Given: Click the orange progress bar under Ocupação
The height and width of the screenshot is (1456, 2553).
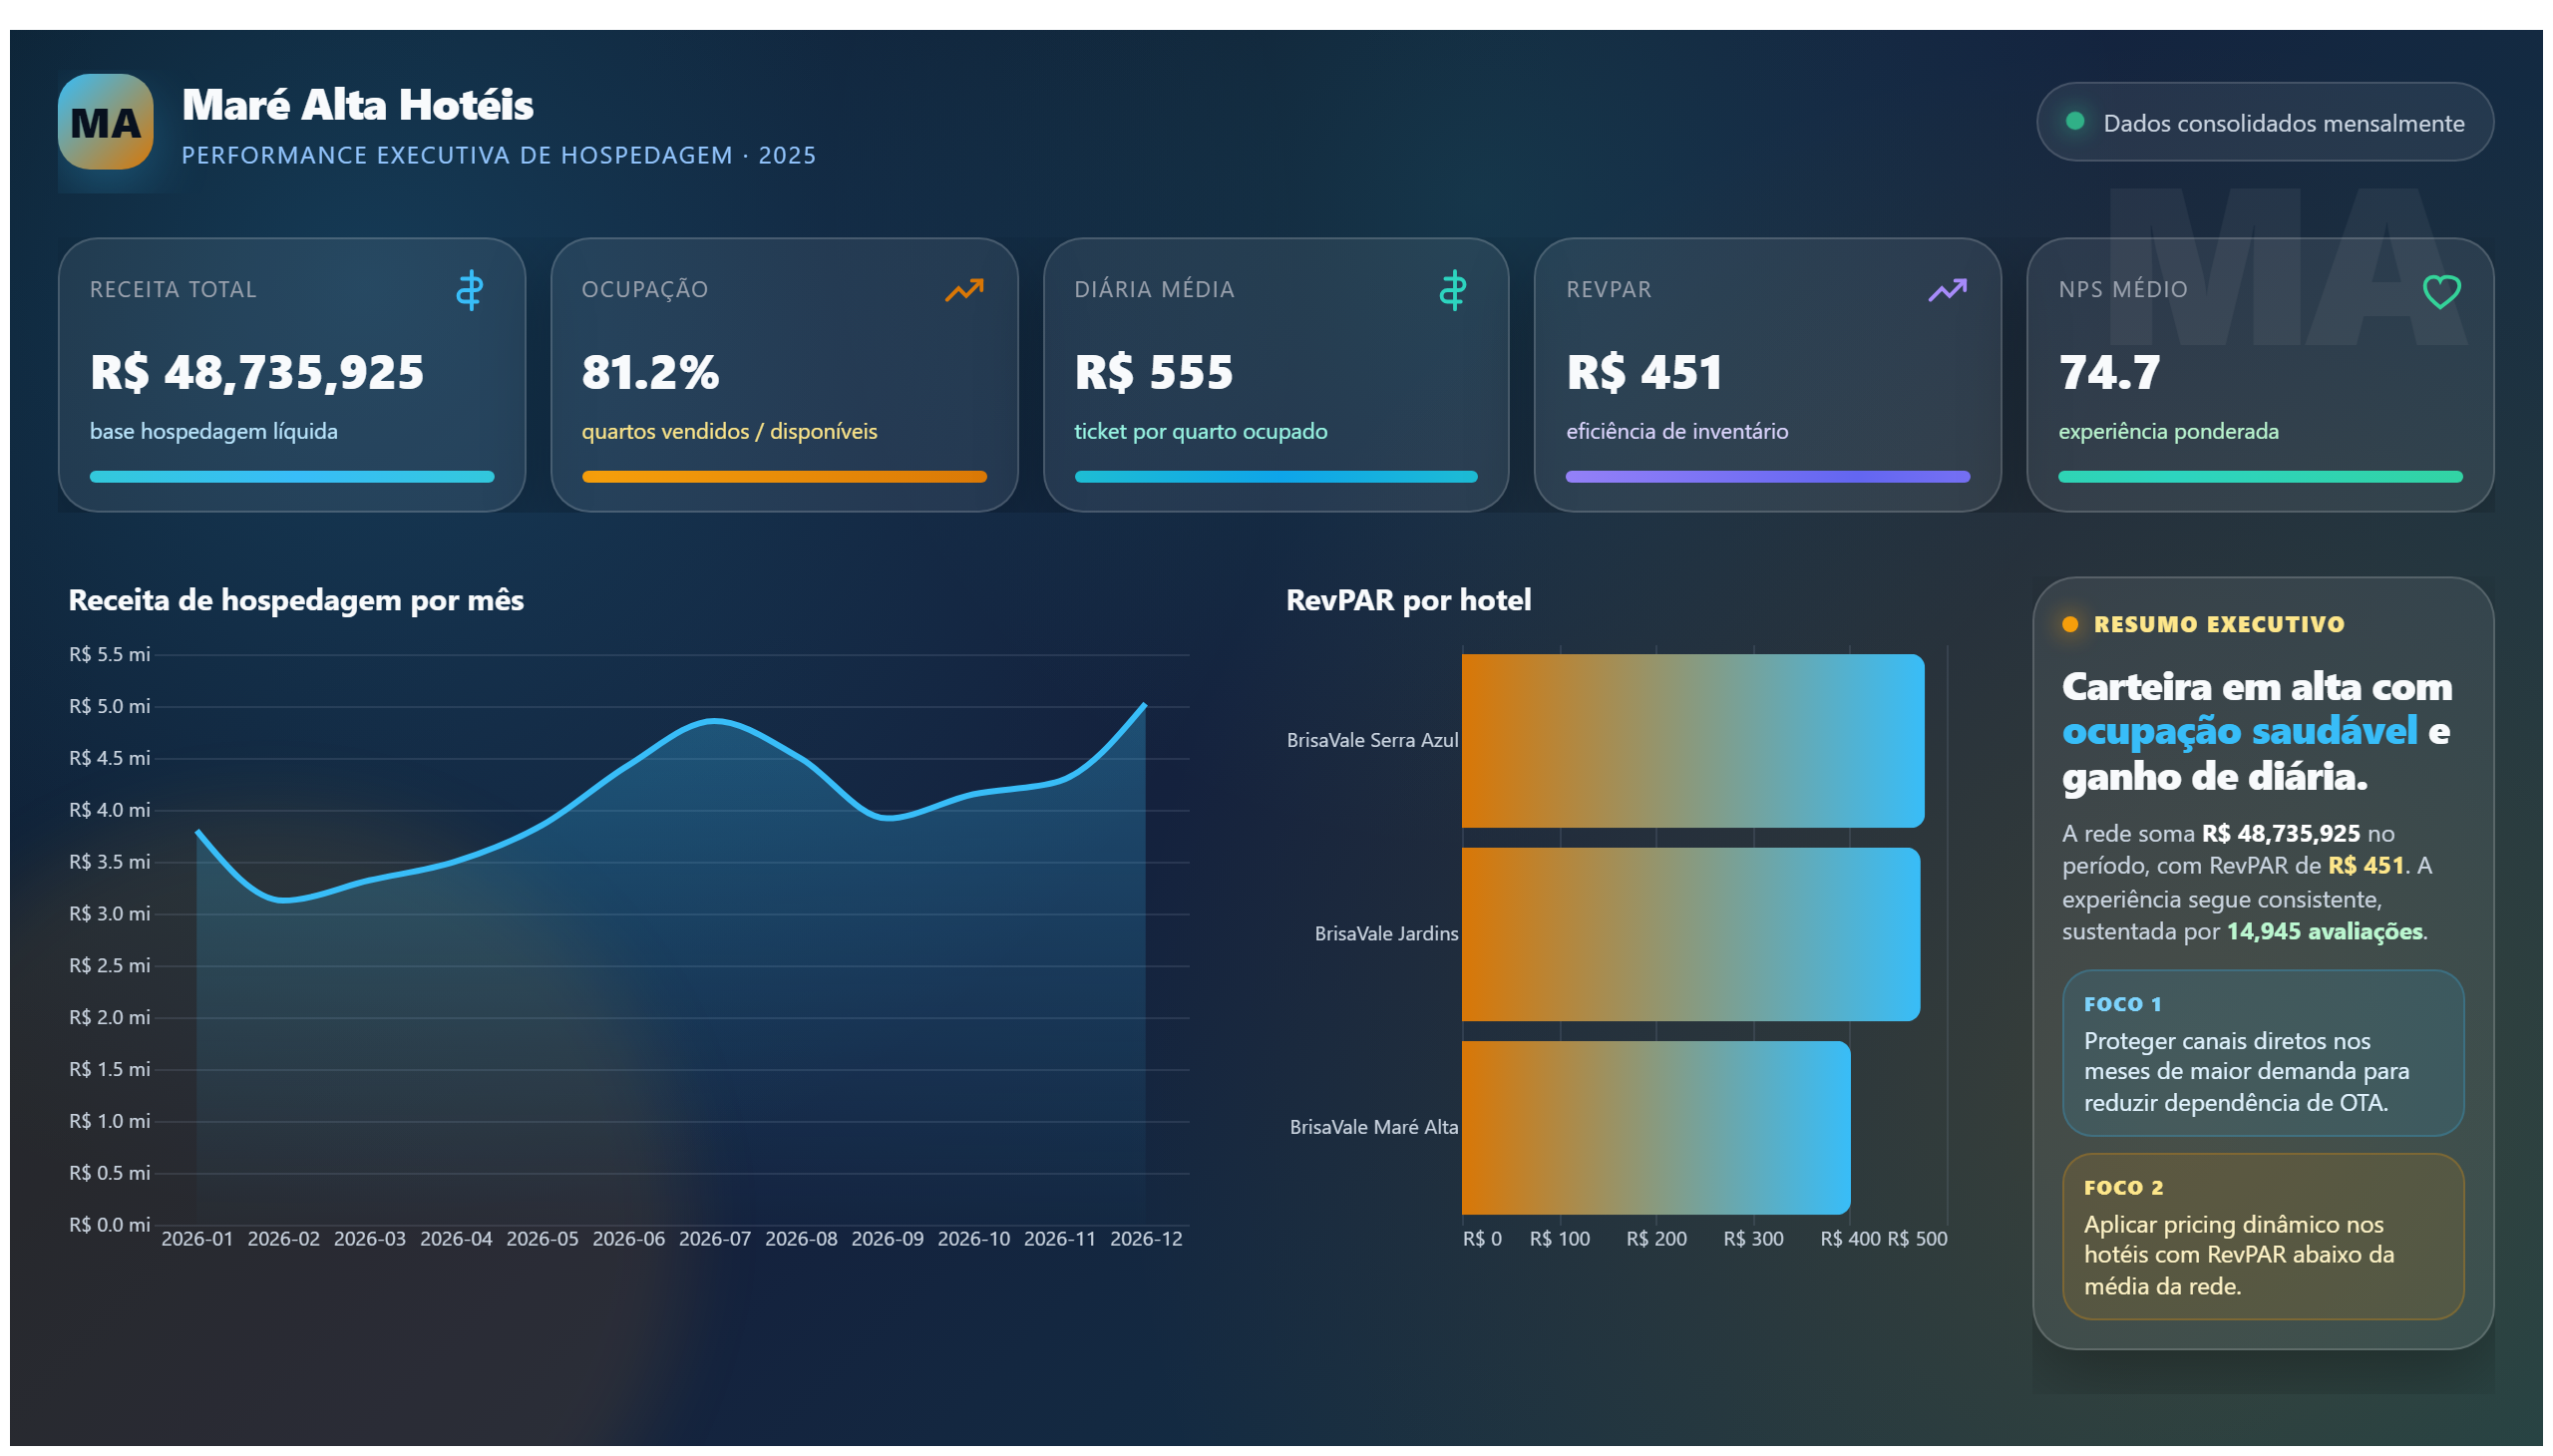Looking at the screenshot, I should [784, 477].
